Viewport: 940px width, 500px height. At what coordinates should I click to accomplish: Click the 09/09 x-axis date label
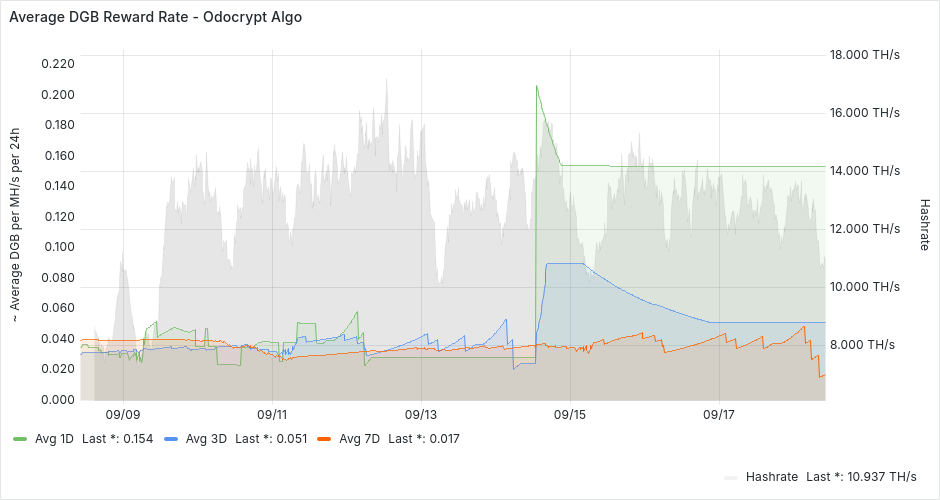(x=123, y=415)
